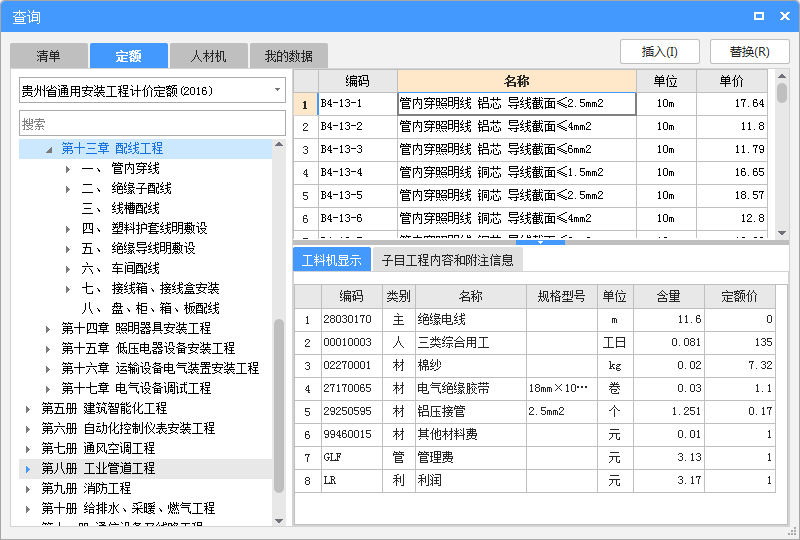Select 管理费 GLF row
Screen dimensions: 800x540
[535, 458]
